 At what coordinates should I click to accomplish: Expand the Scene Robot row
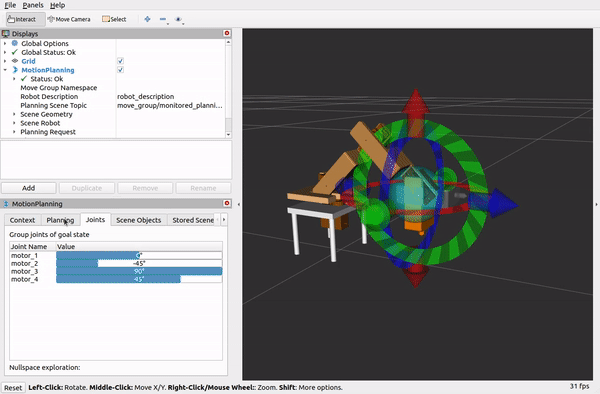14,123
